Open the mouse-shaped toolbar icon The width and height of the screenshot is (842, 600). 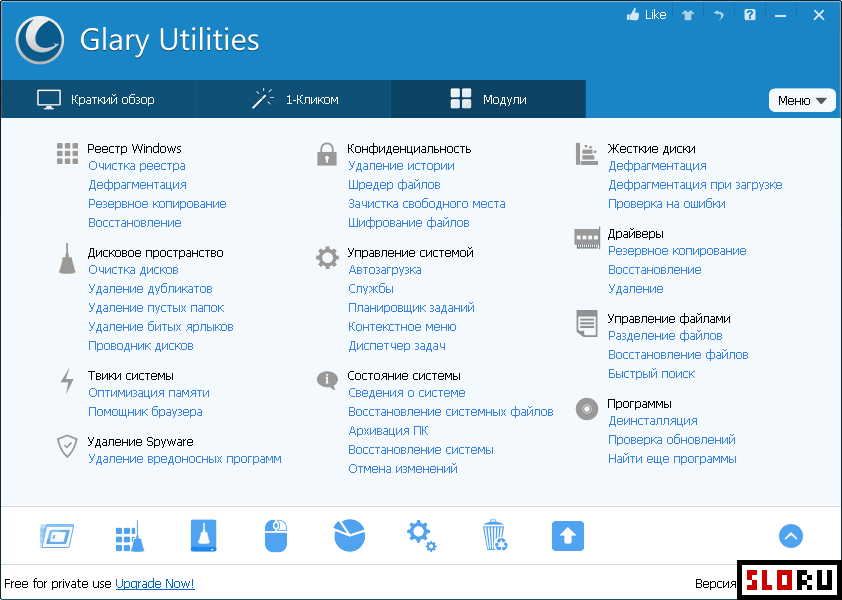pos(276,536)
